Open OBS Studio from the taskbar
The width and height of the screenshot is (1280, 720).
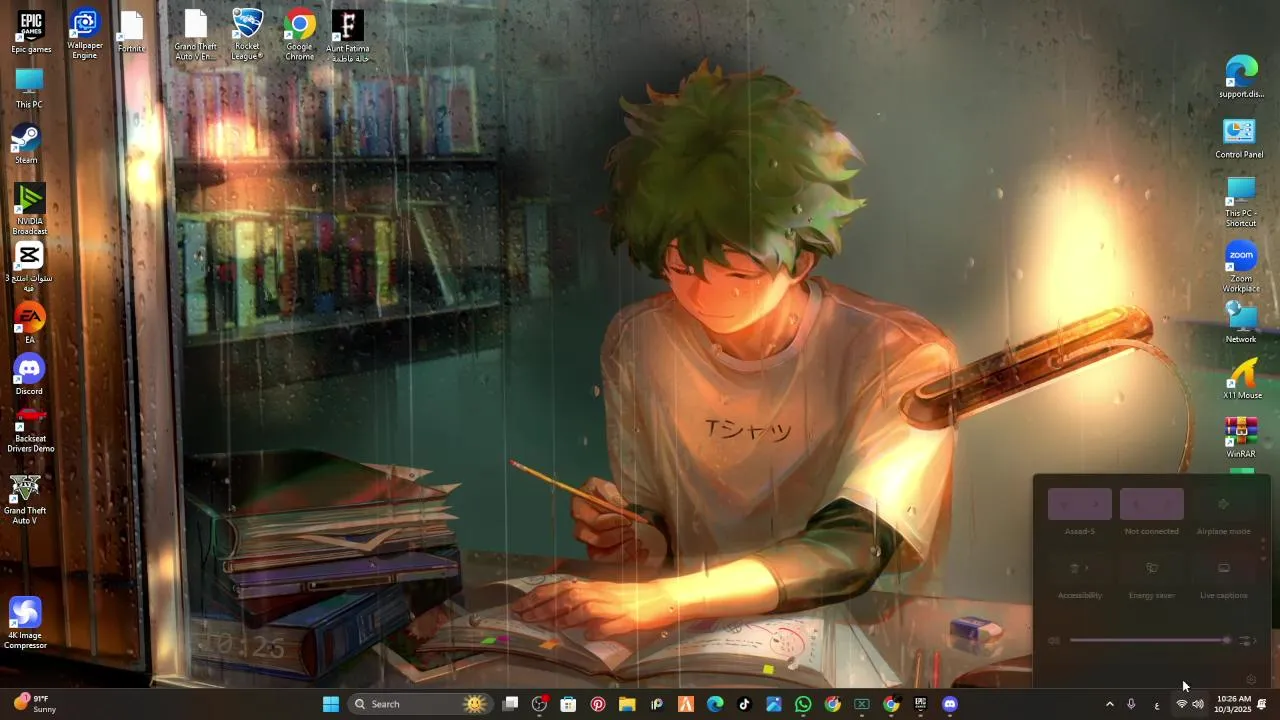(x=539, y=704)
